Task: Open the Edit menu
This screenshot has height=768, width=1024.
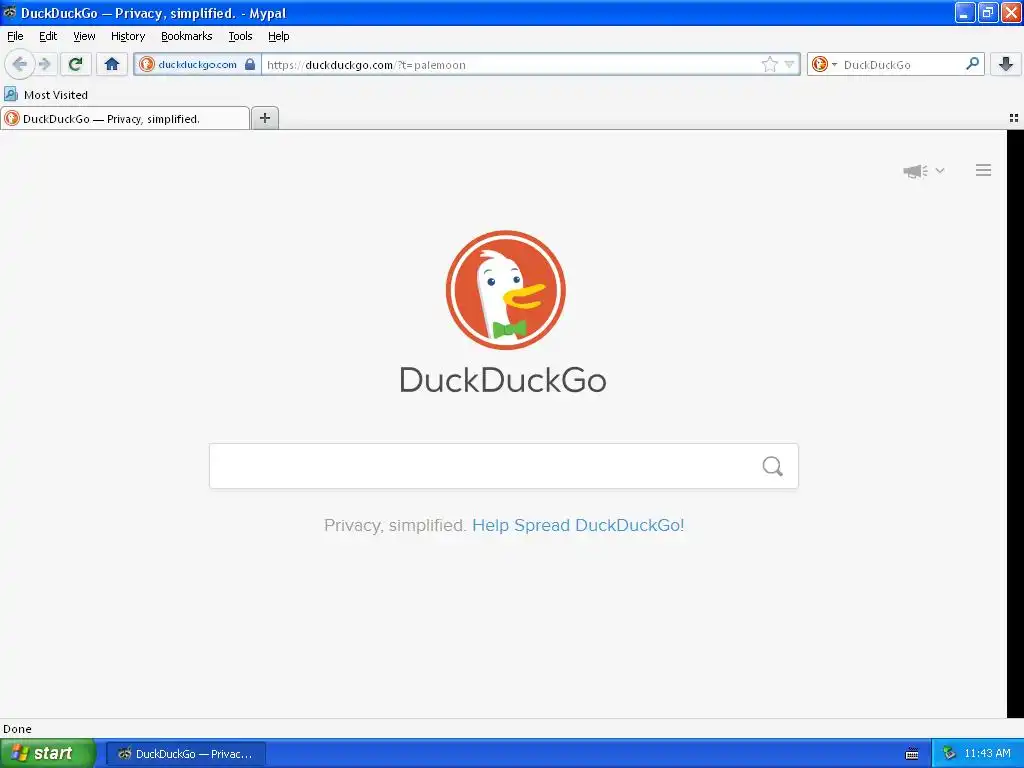Action: 48,36
